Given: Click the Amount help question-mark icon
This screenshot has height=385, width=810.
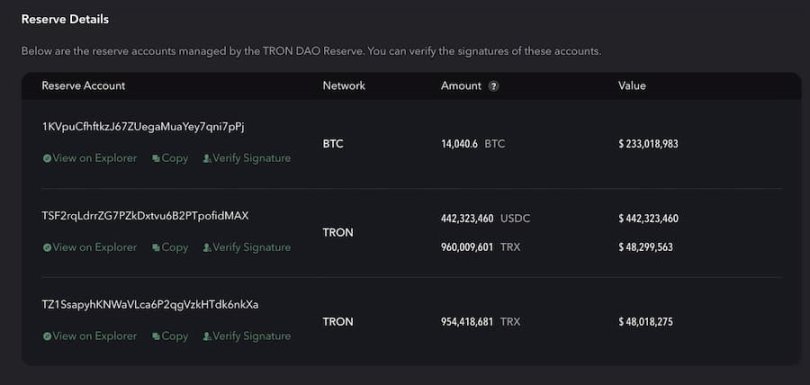Looking at the screenshot, I should point(493,86).
